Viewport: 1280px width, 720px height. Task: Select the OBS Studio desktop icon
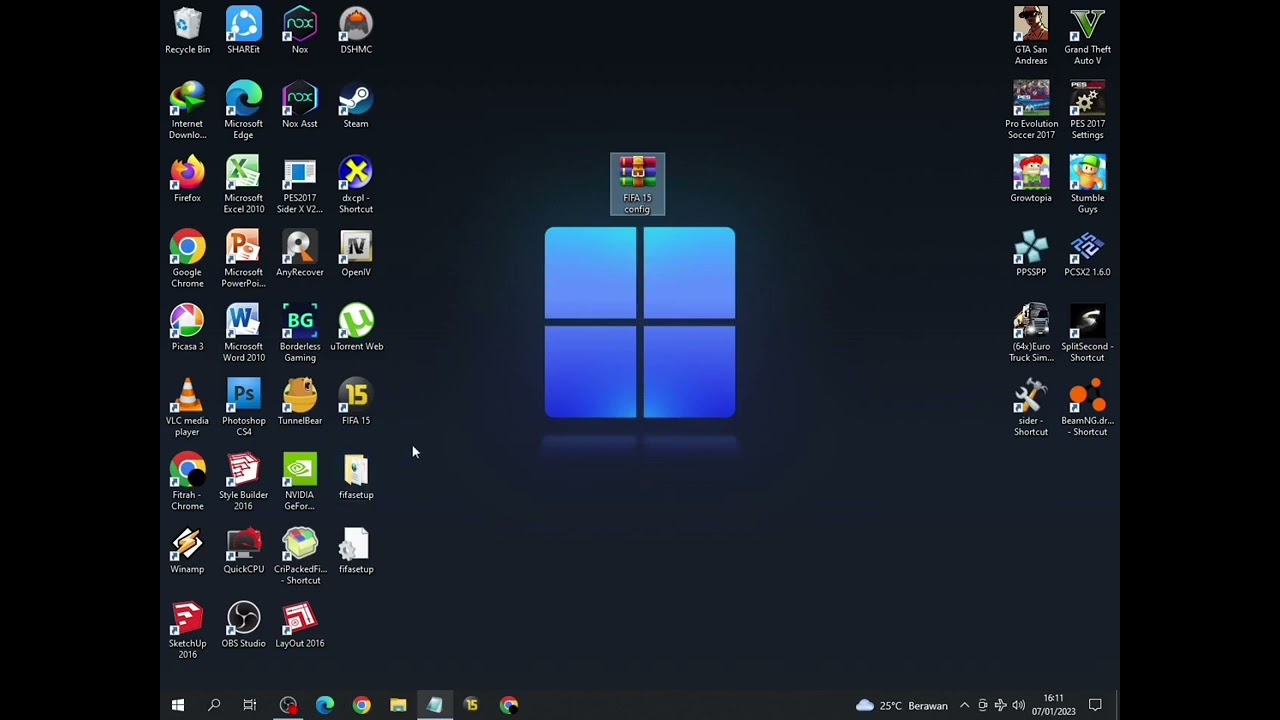pyautogui.click(x=243, y=625)
